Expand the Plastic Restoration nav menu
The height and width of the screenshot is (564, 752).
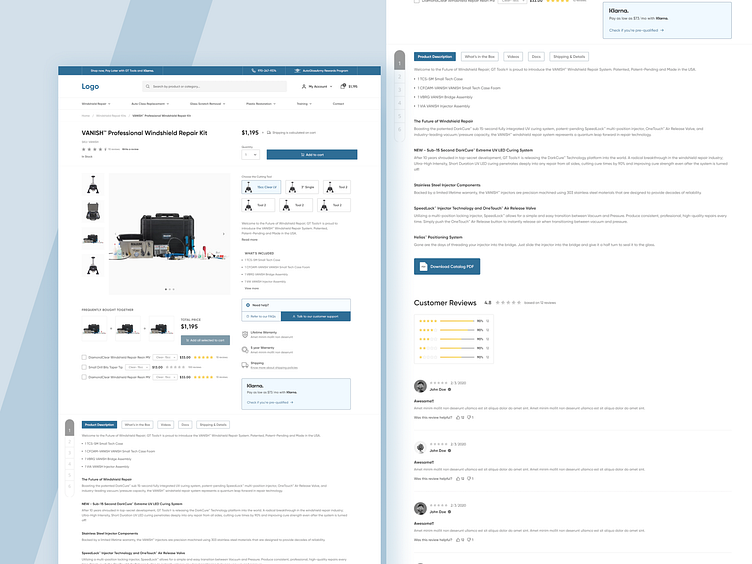click(261, 104)
